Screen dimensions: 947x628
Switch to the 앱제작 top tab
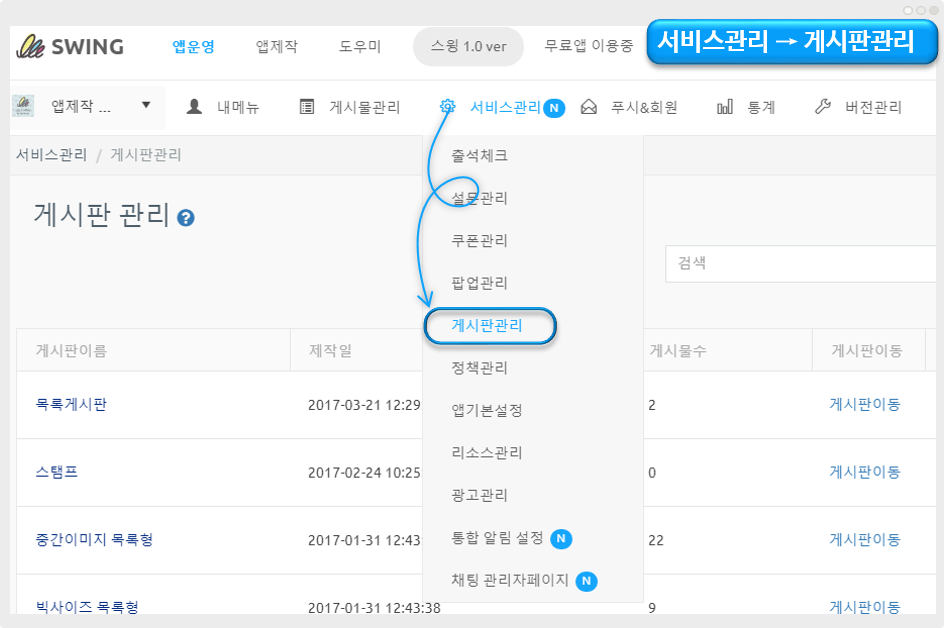tap(277, 46)
